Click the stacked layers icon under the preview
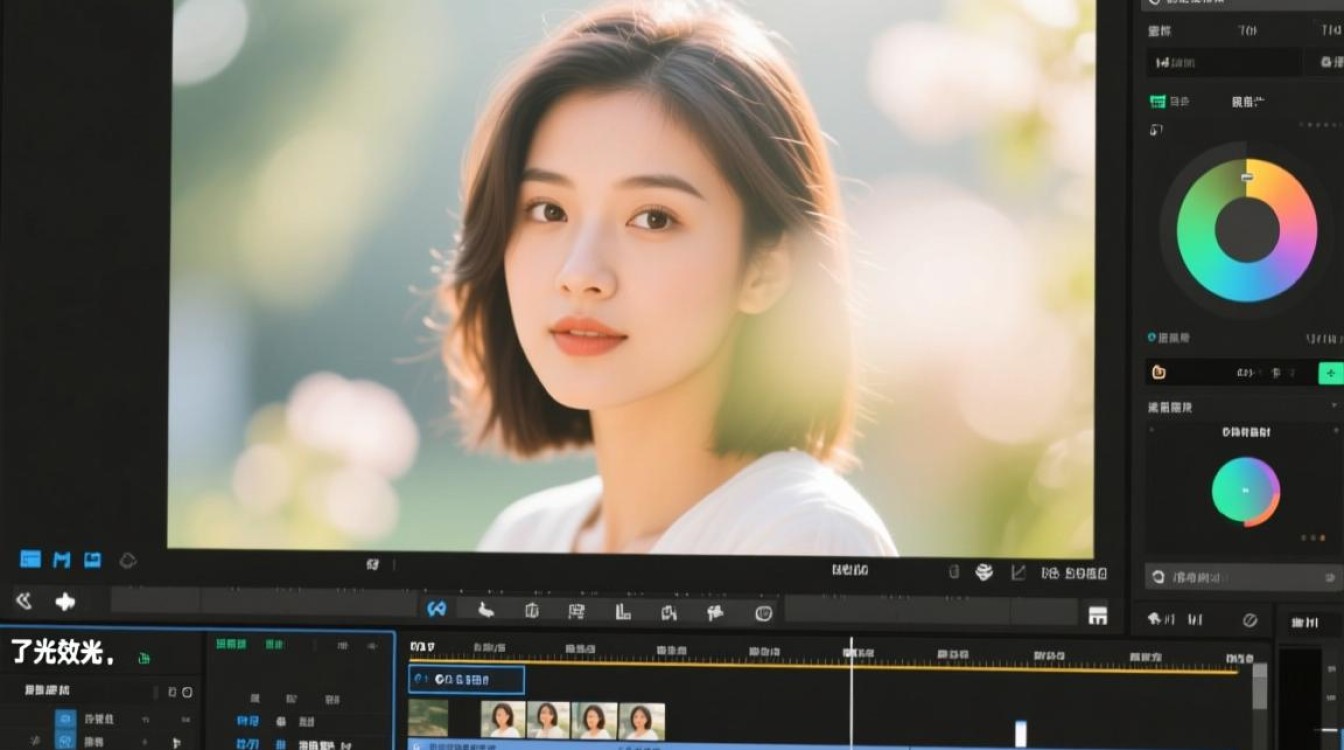 pos(984,572)
